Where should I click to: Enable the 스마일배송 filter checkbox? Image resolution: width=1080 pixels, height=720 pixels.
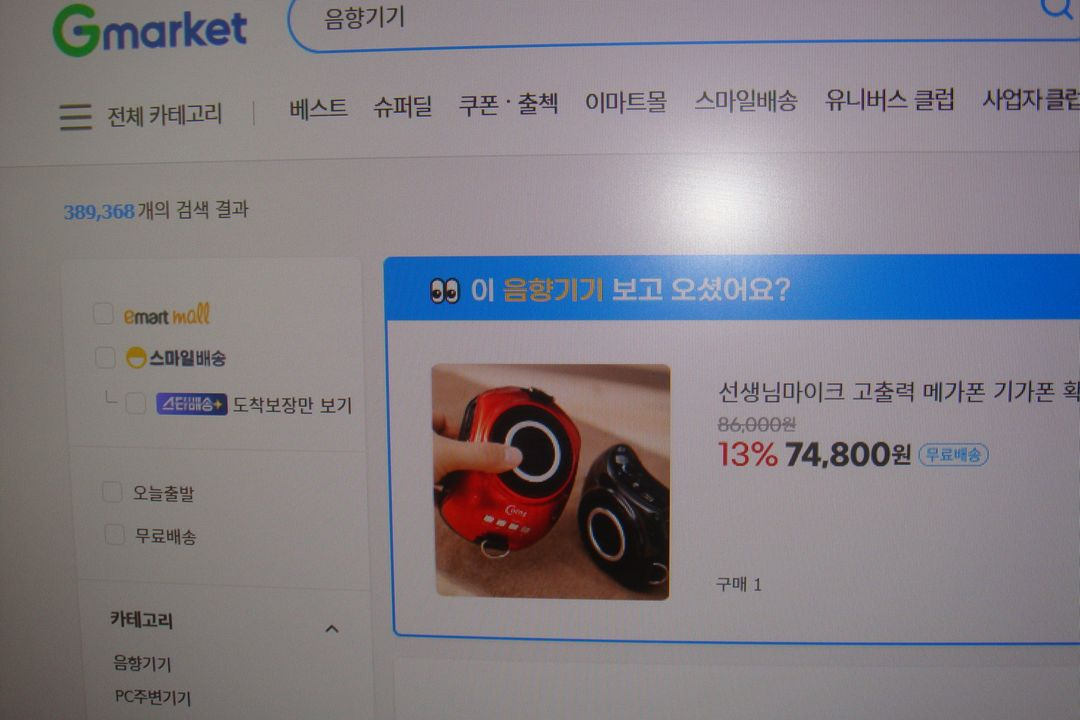[105, 358]
